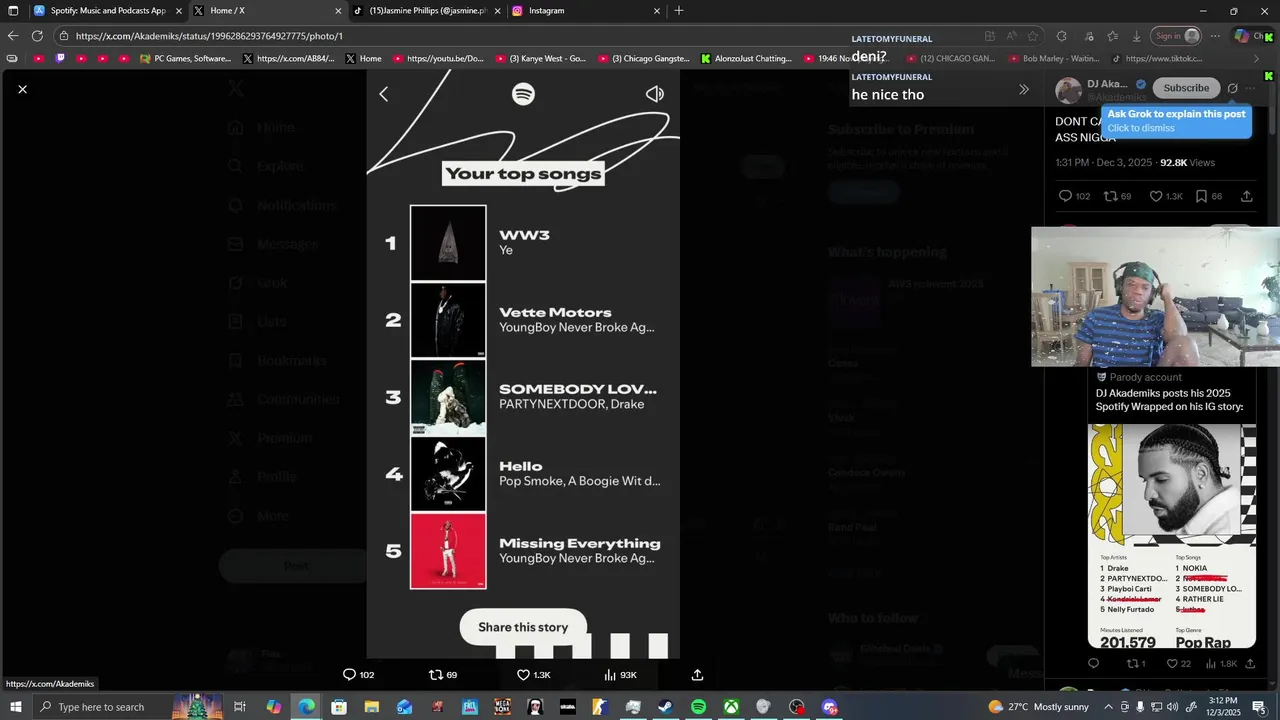
Task: Open replies via the 102 comment icon under photo
Action: [358, 675]
